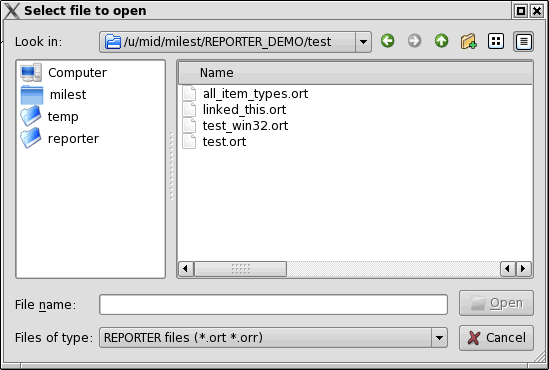Click the folder icon beside reporter
Screen dimensions: 549x370
(31, 138)
